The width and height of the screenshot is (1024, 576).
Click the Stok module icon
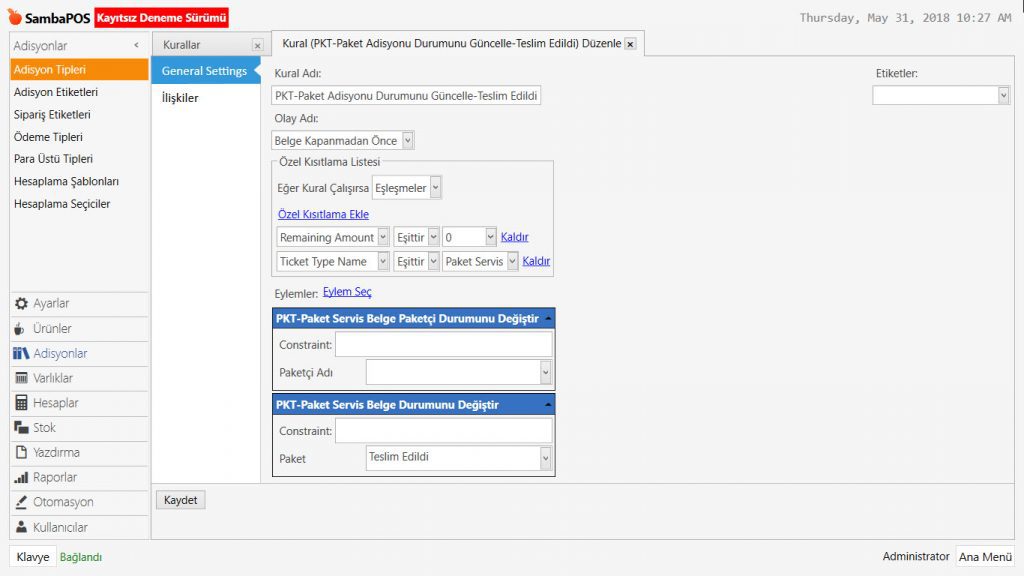[21, 428]
